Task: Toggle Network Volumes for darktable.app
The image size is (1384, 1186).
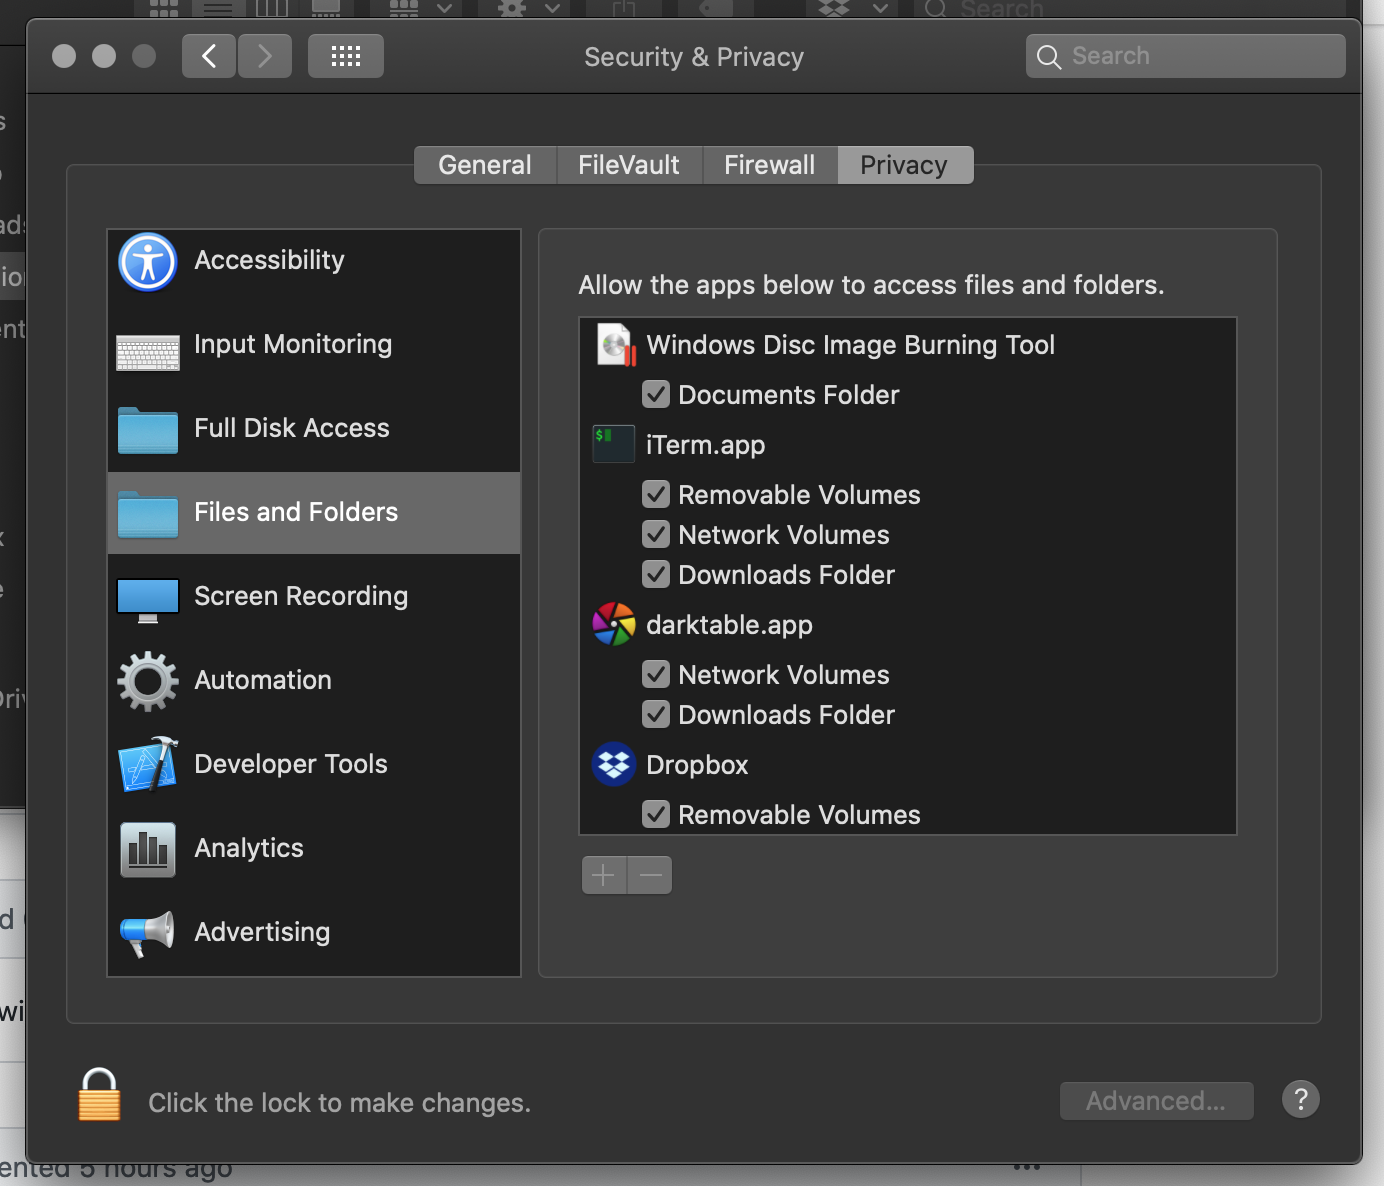Action: [656, 674]
